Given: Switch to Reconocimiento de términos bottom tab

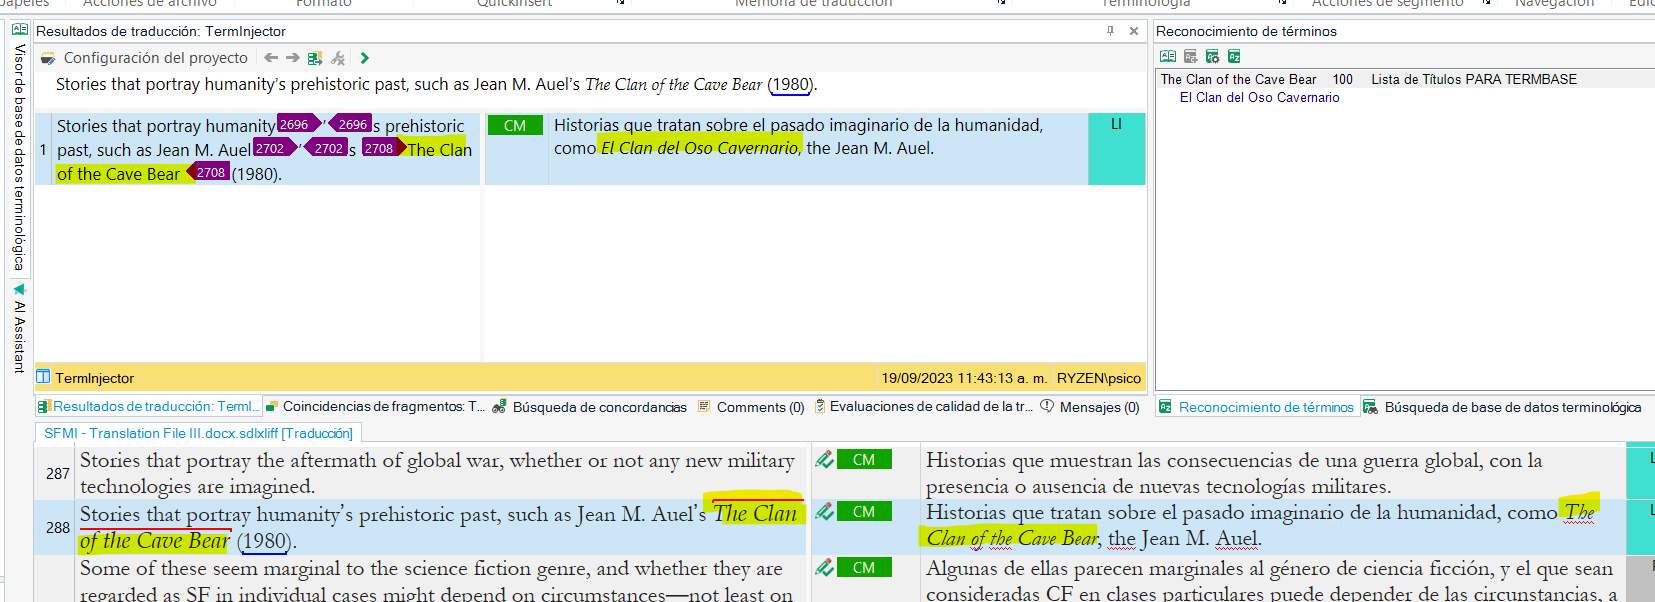Looking at the screenshot, I should click(x=1257, y=407).
